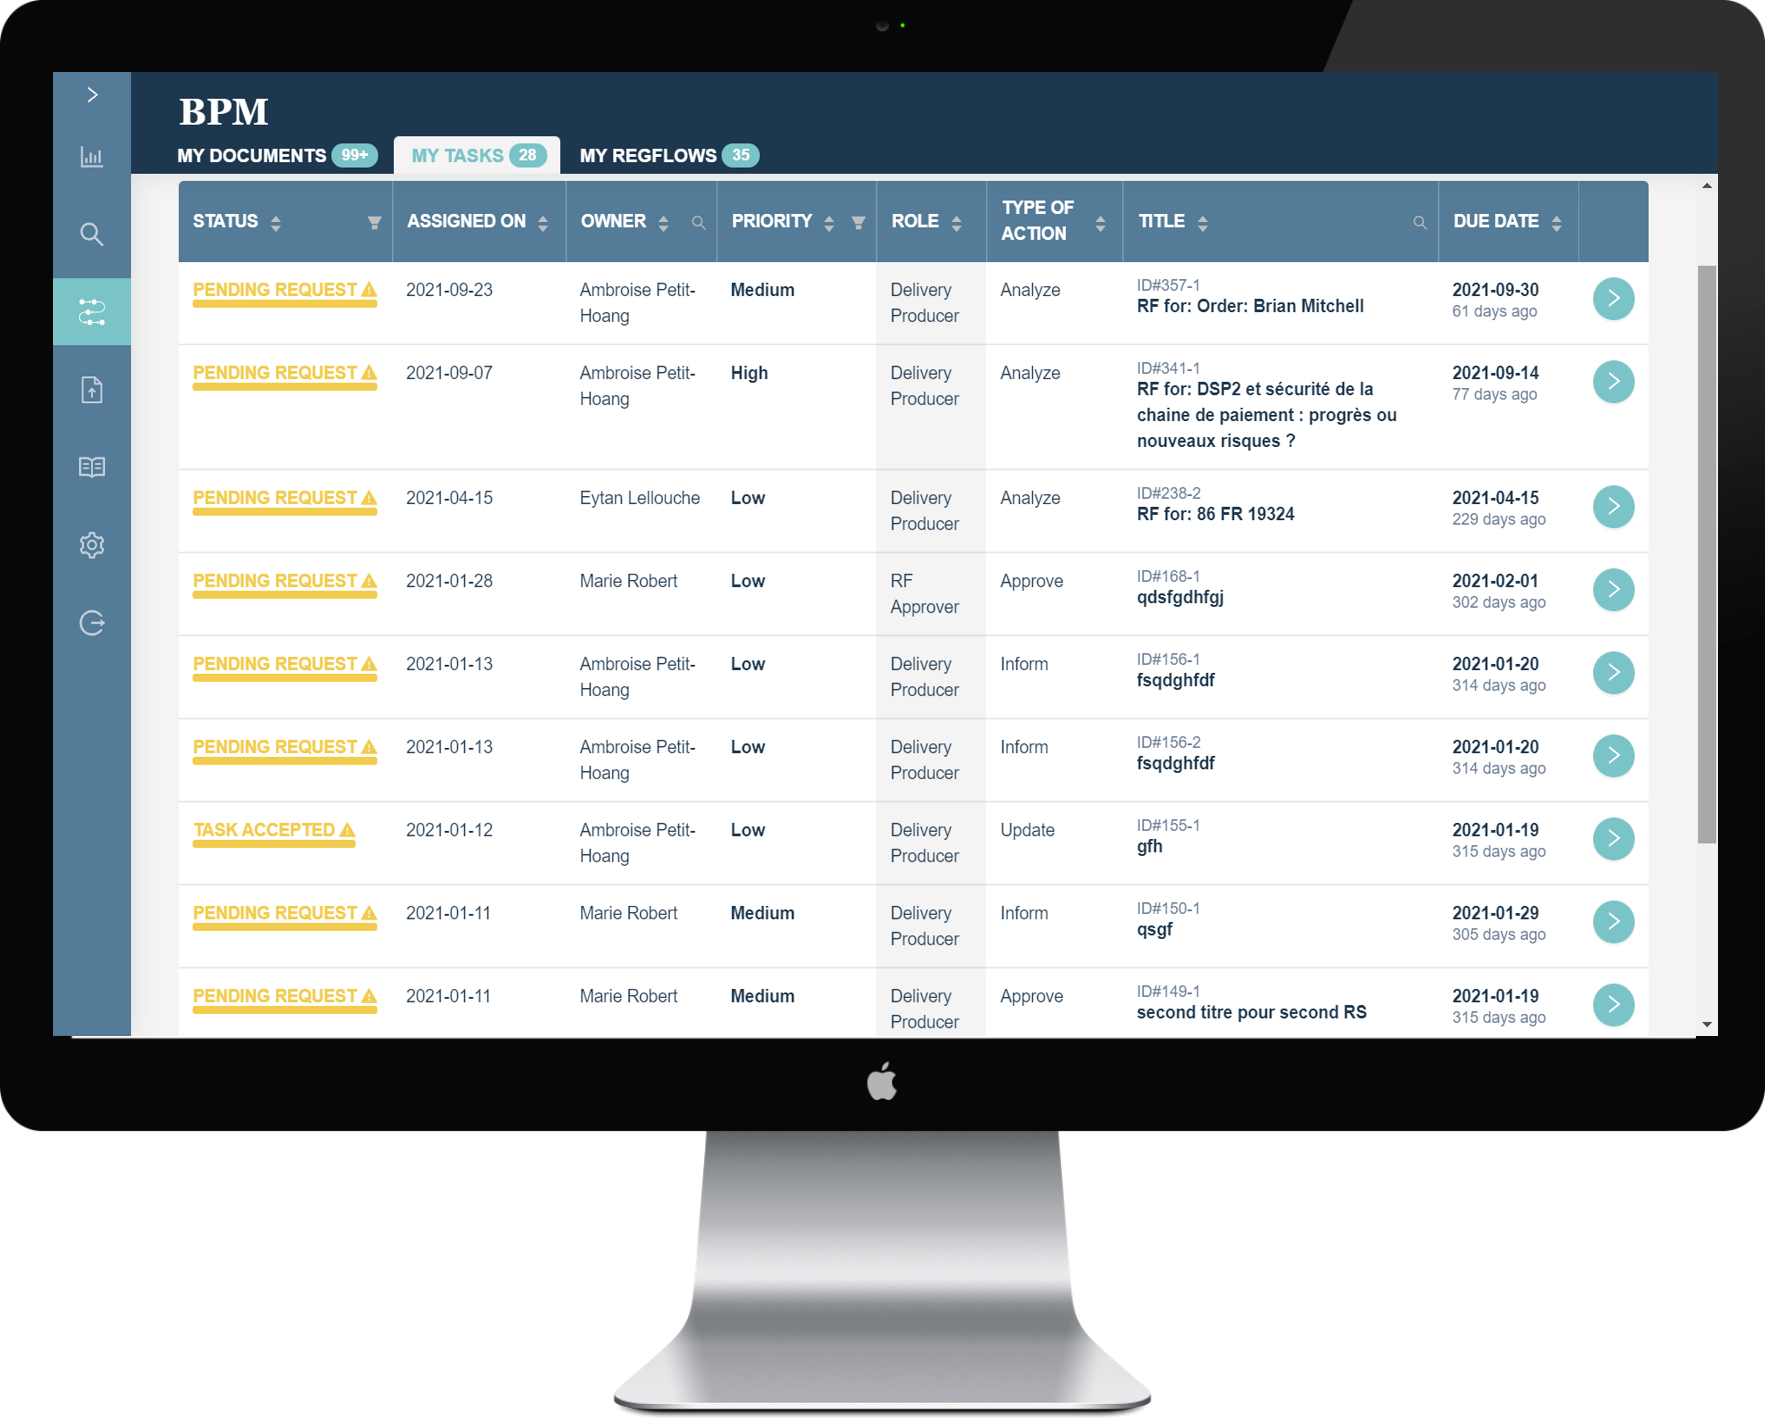
Task: Sort by the DUE DATE column arrows
Action: (1557, 223)
